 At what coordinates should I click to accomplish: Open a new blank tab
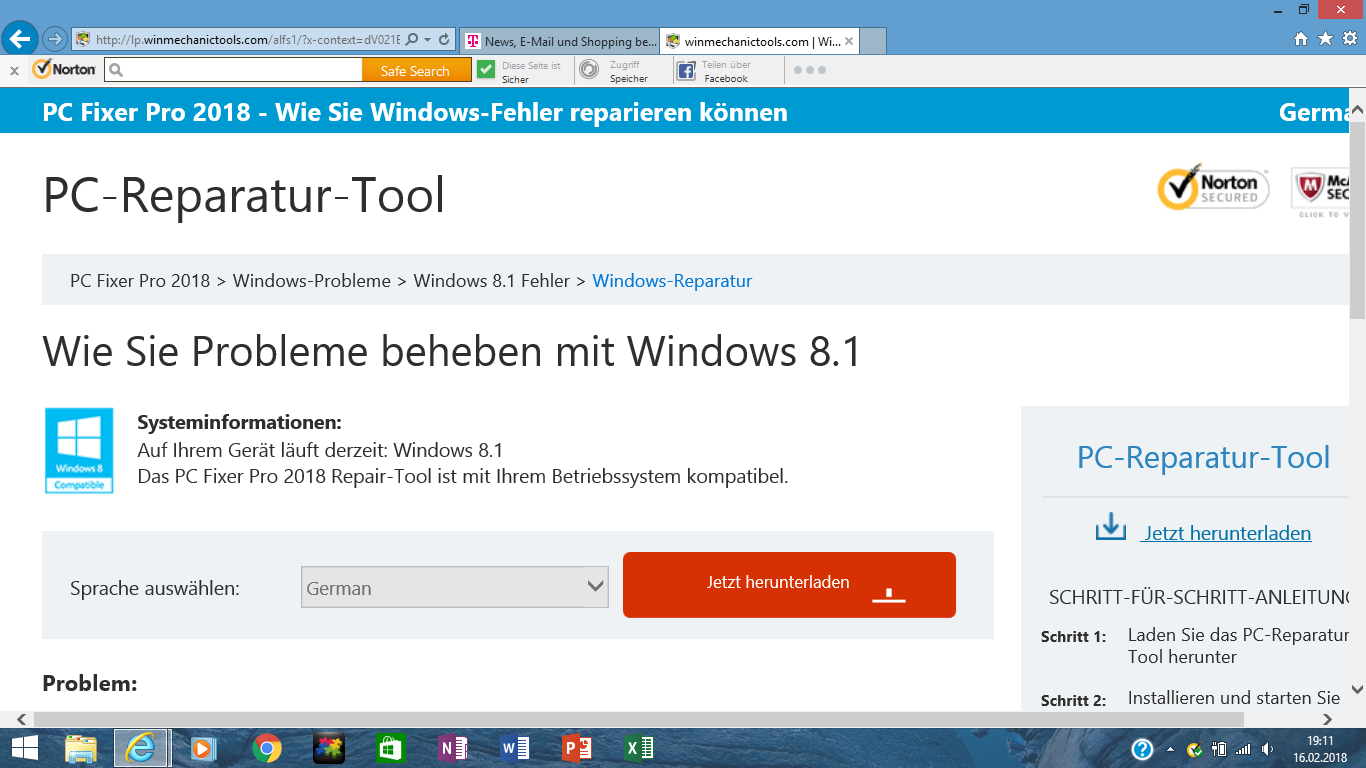[x=873, y=41]
